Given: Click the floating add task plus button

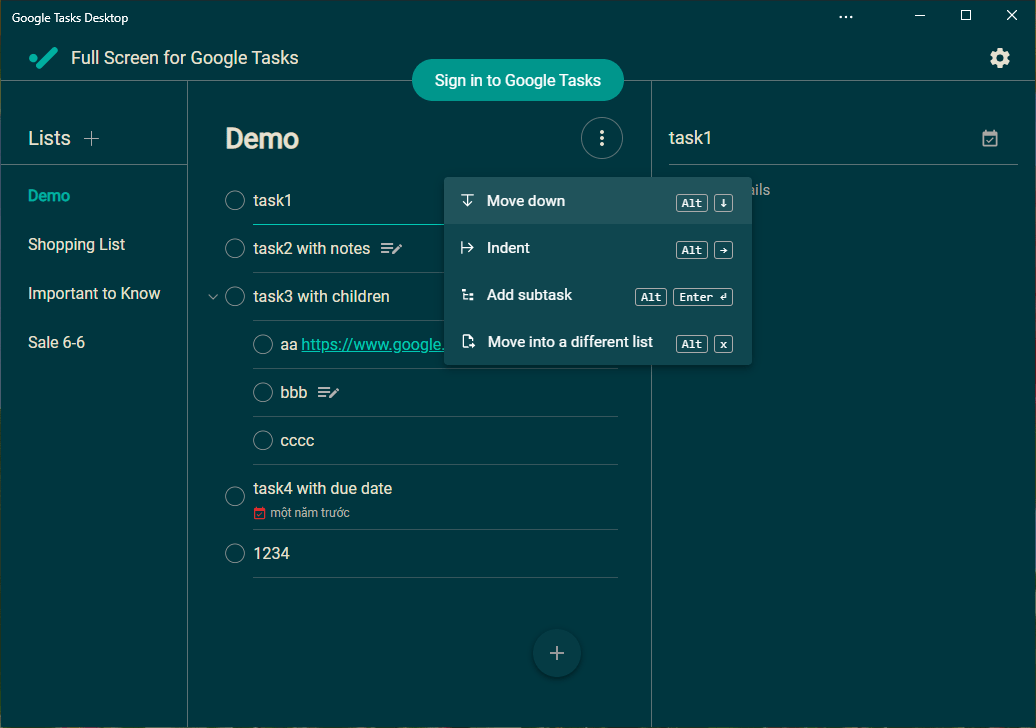Looking at the screenshot, I should tap(557, 653).
